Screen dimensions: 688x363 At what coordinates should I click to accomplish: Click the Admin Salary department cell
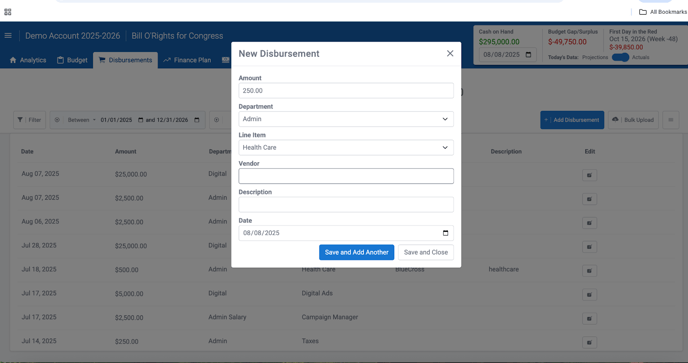[227, 317]
